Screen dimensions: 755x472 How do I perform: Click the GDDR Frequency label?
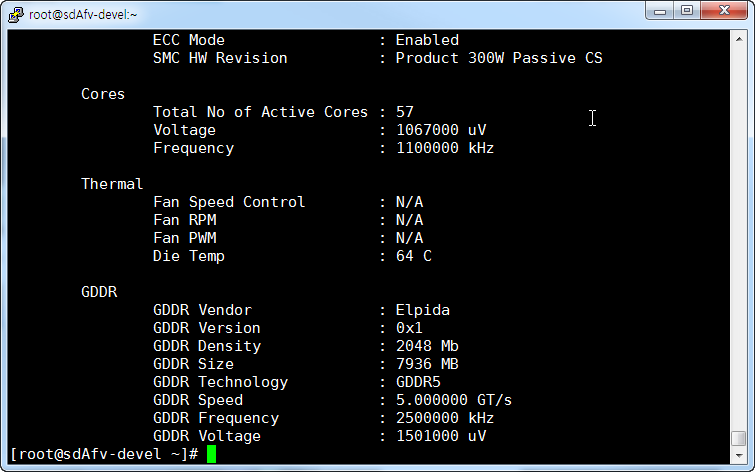(x=216, y=418)
